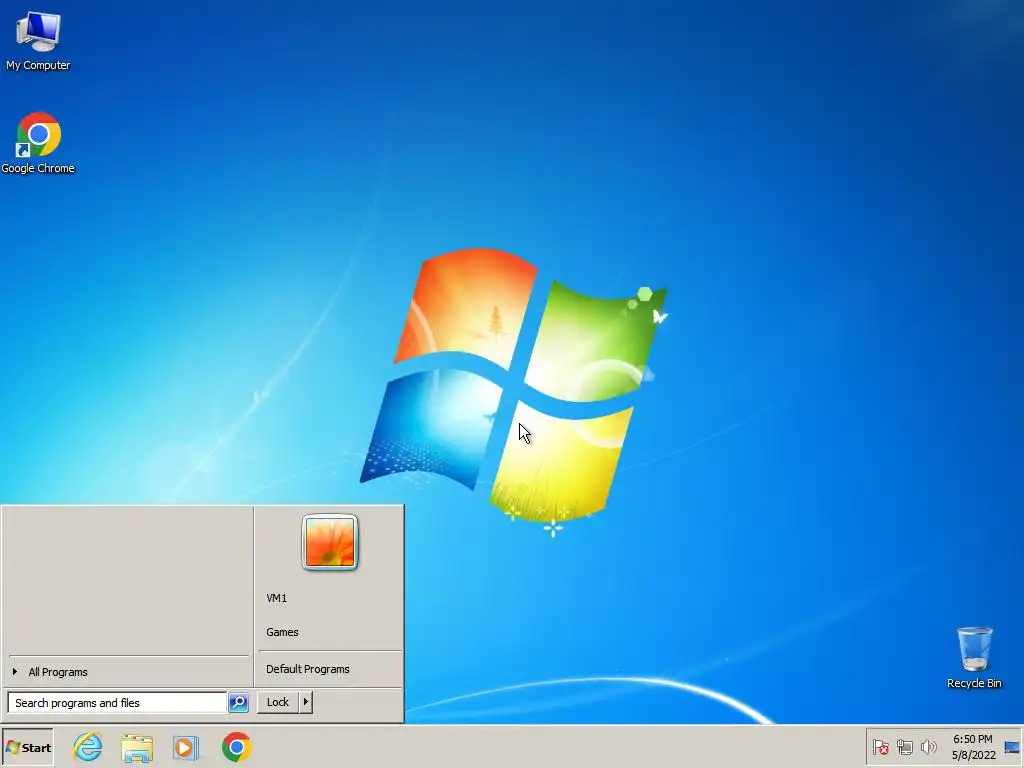This screenshot has width=1024, height=768.
Task: Launch Chrome from the taskbar
Action: click(236, 747)
